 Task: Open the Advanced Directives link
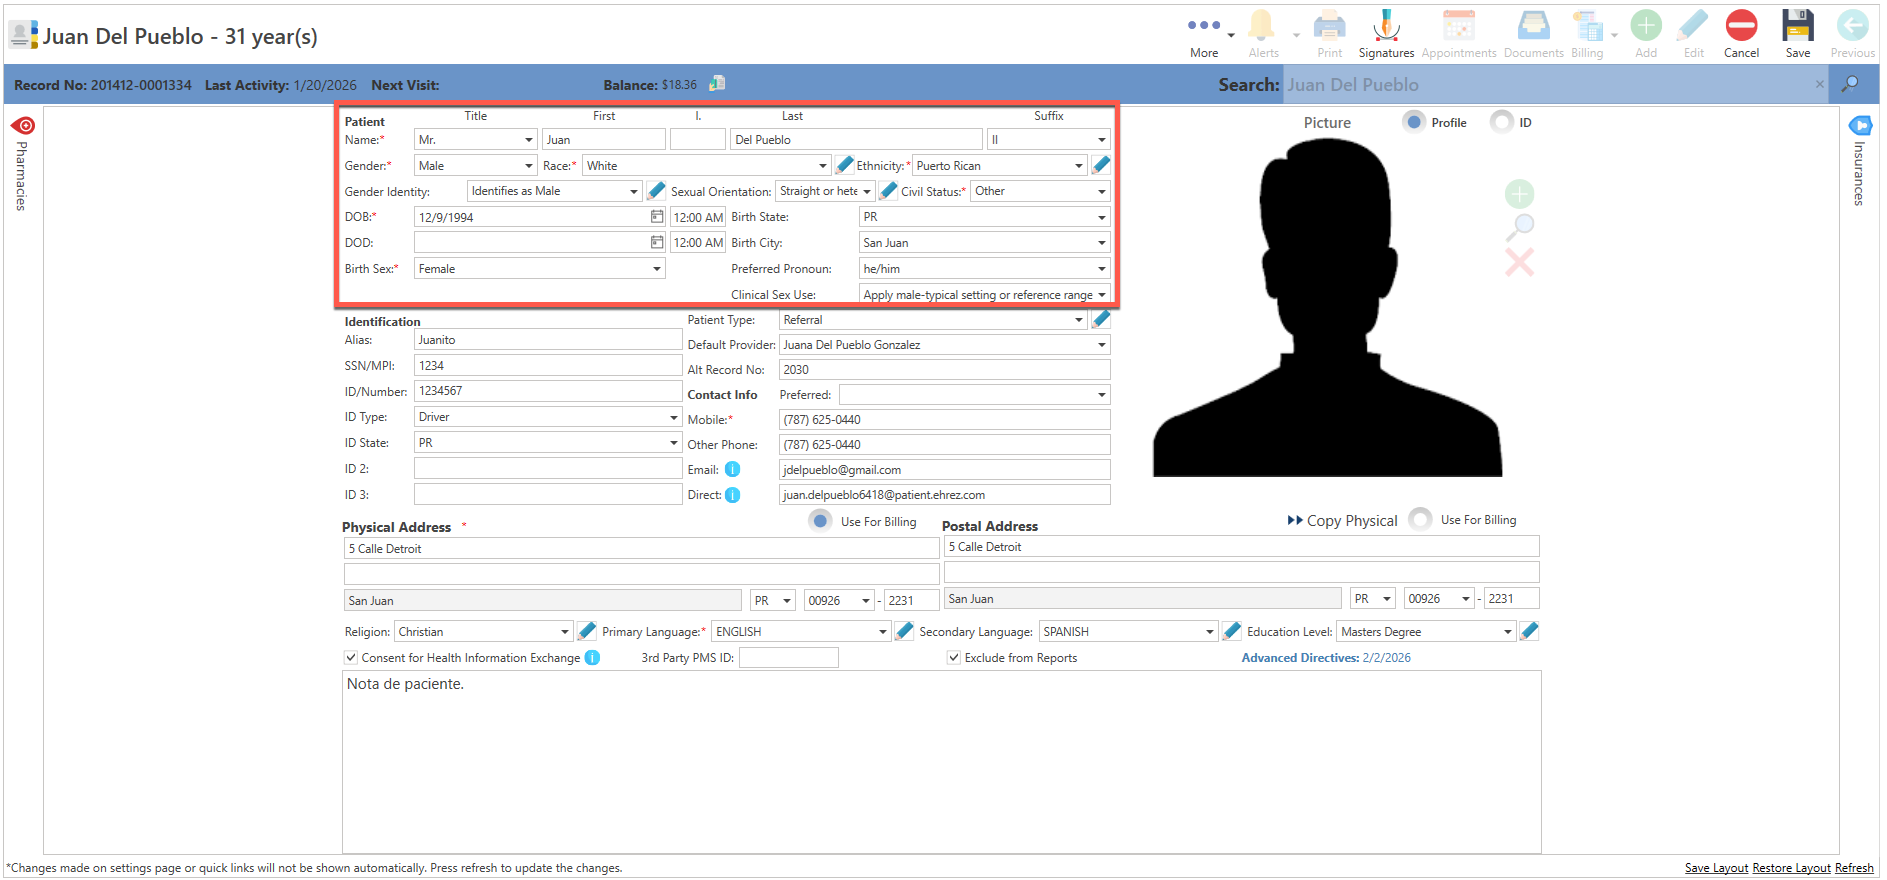tap(1326, 657)
